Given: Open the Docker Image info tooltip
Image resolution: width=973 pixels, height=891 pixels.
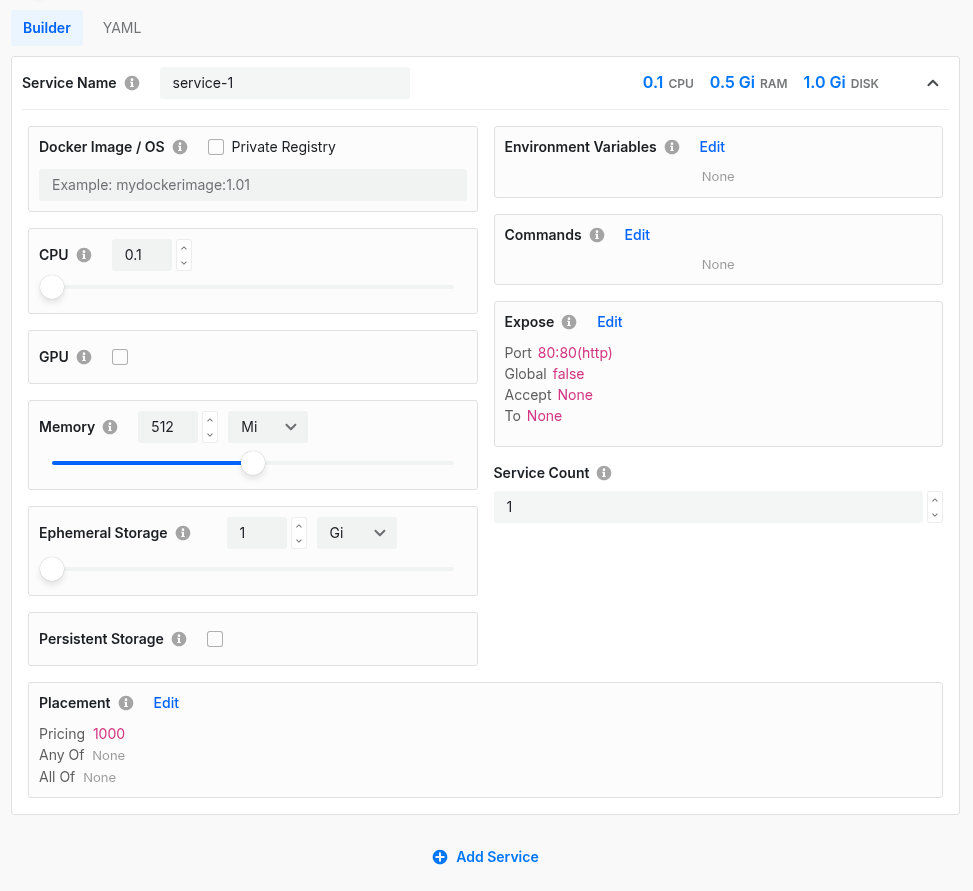Looking at the screenshot, I should tap(180, 147).
